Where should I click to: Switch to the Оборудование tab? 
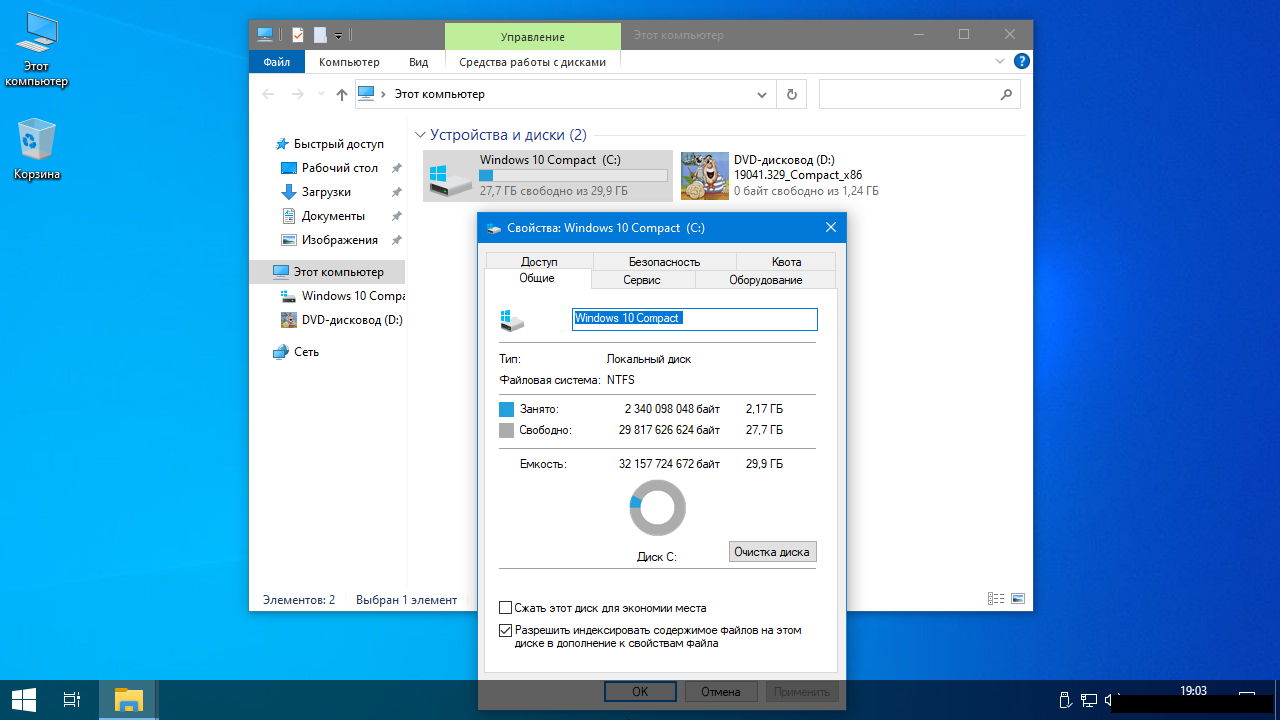tap(766, 280)
